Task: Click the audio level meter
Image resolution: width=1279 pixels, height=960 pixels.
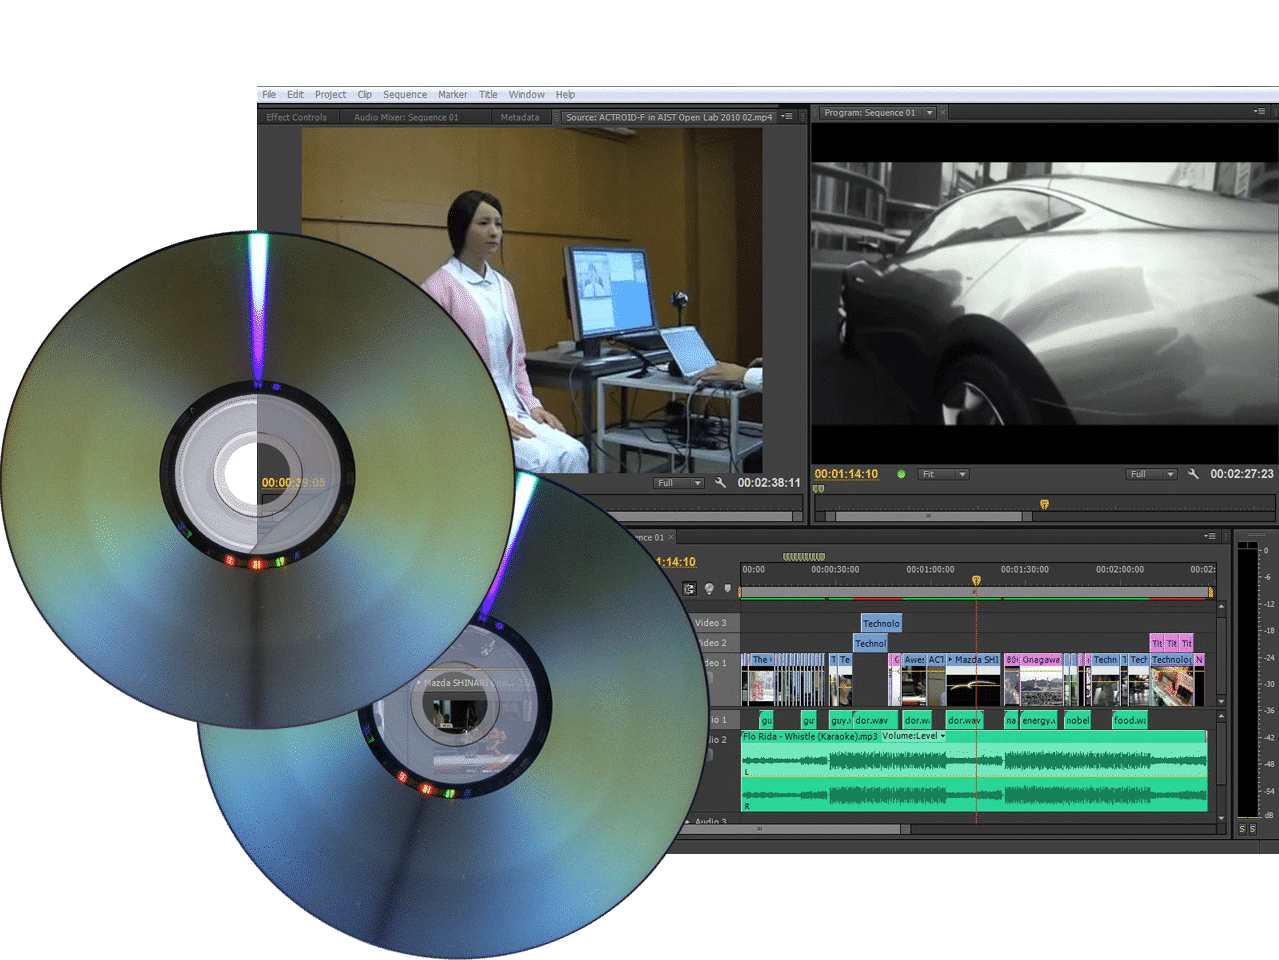Action: (x=1247, y=680)
